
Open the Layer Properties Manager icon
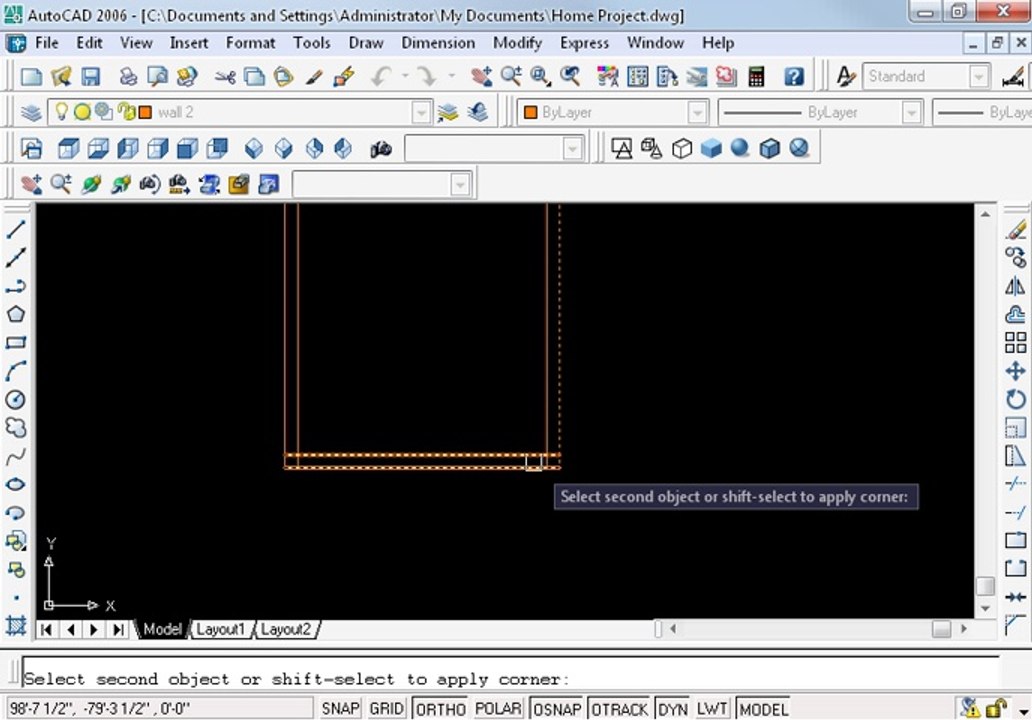[31, 113]
